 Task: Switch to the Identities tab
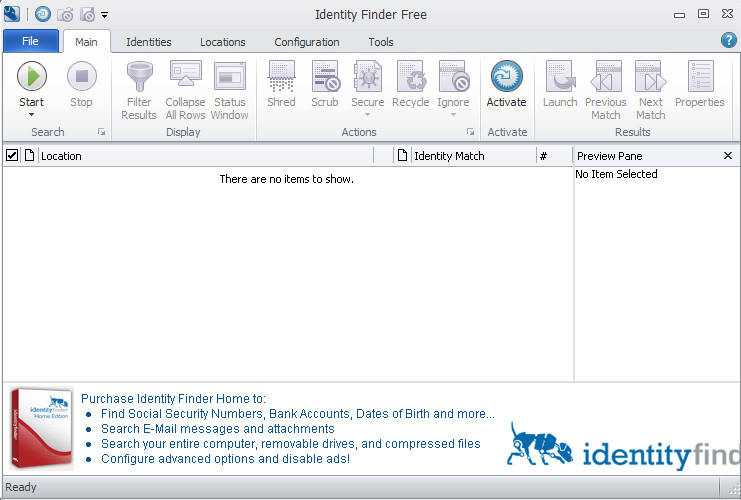pos(149,42)
